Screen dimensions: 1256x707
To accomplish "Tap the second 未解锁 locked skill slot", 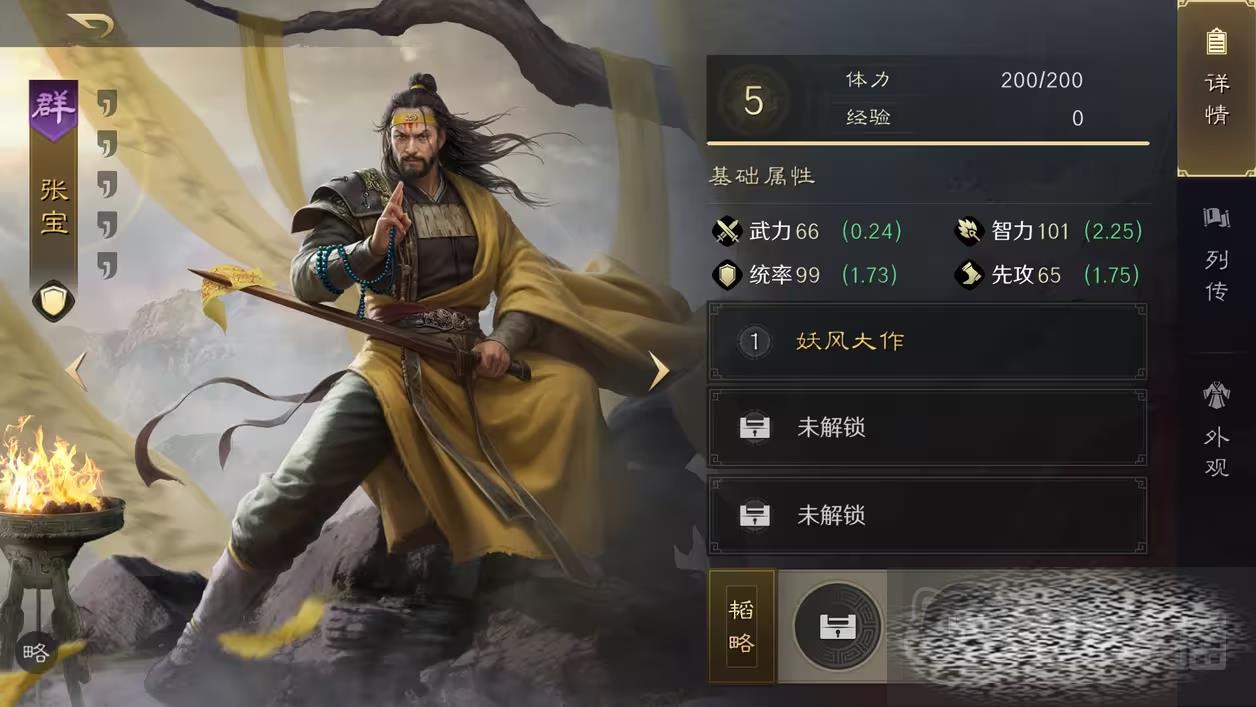I will pos(927,516).
